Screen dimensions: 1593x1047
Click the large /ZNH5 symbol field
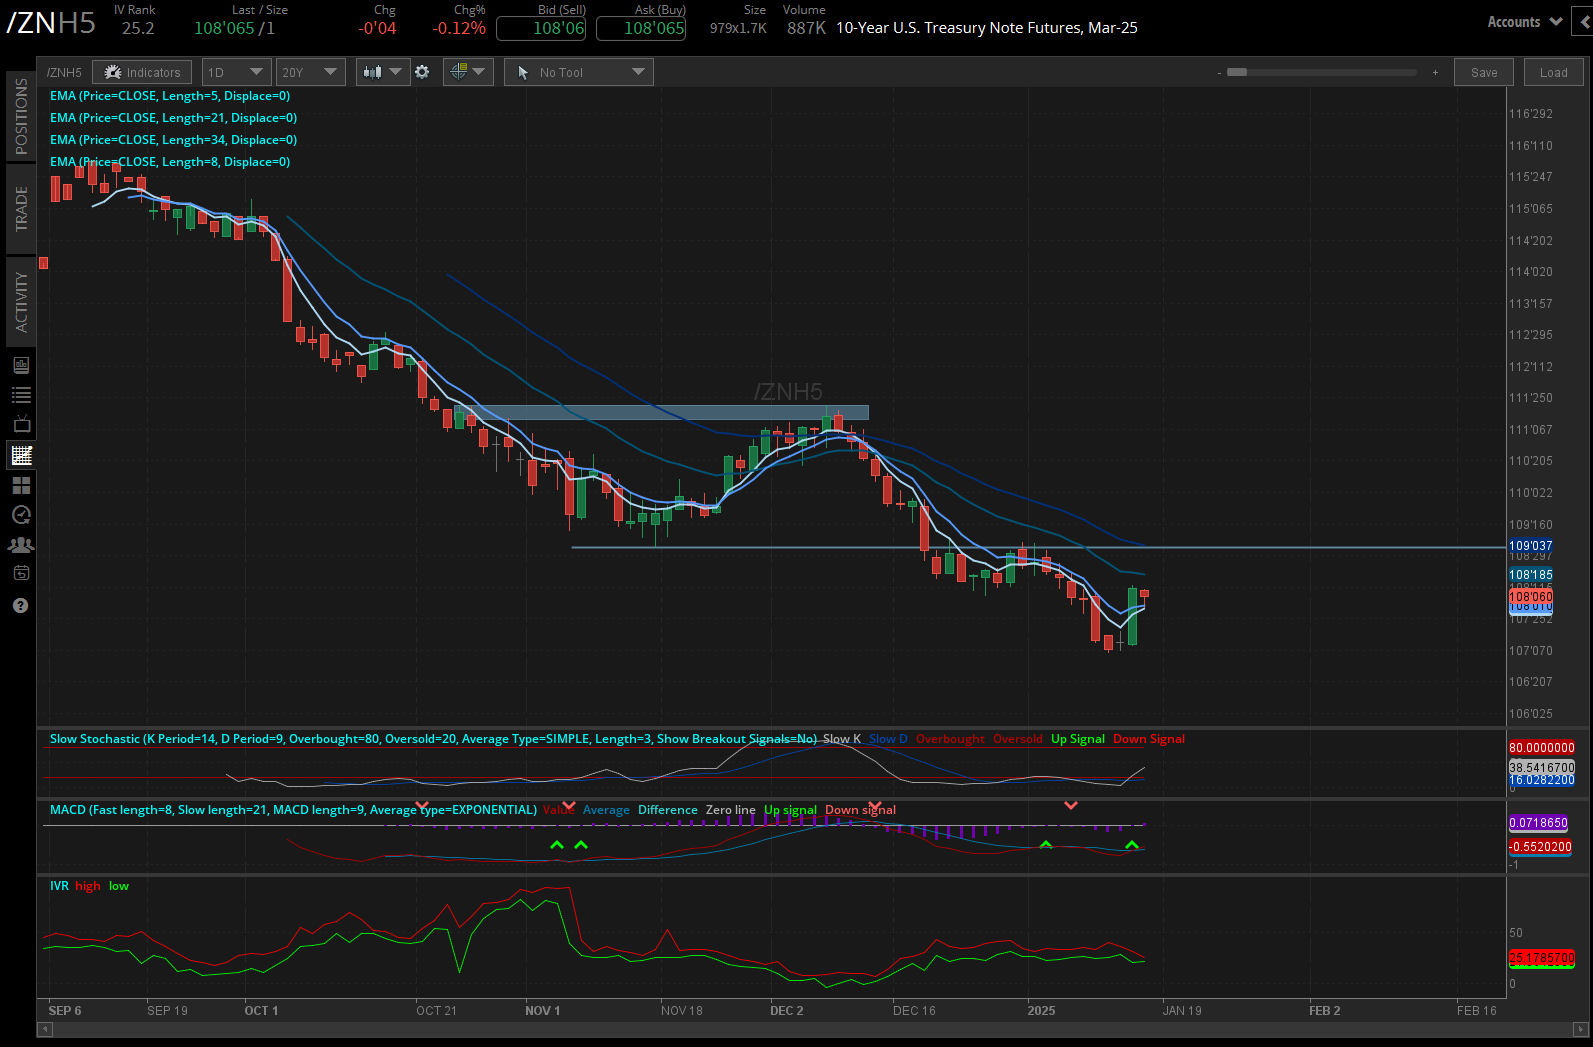51,23
